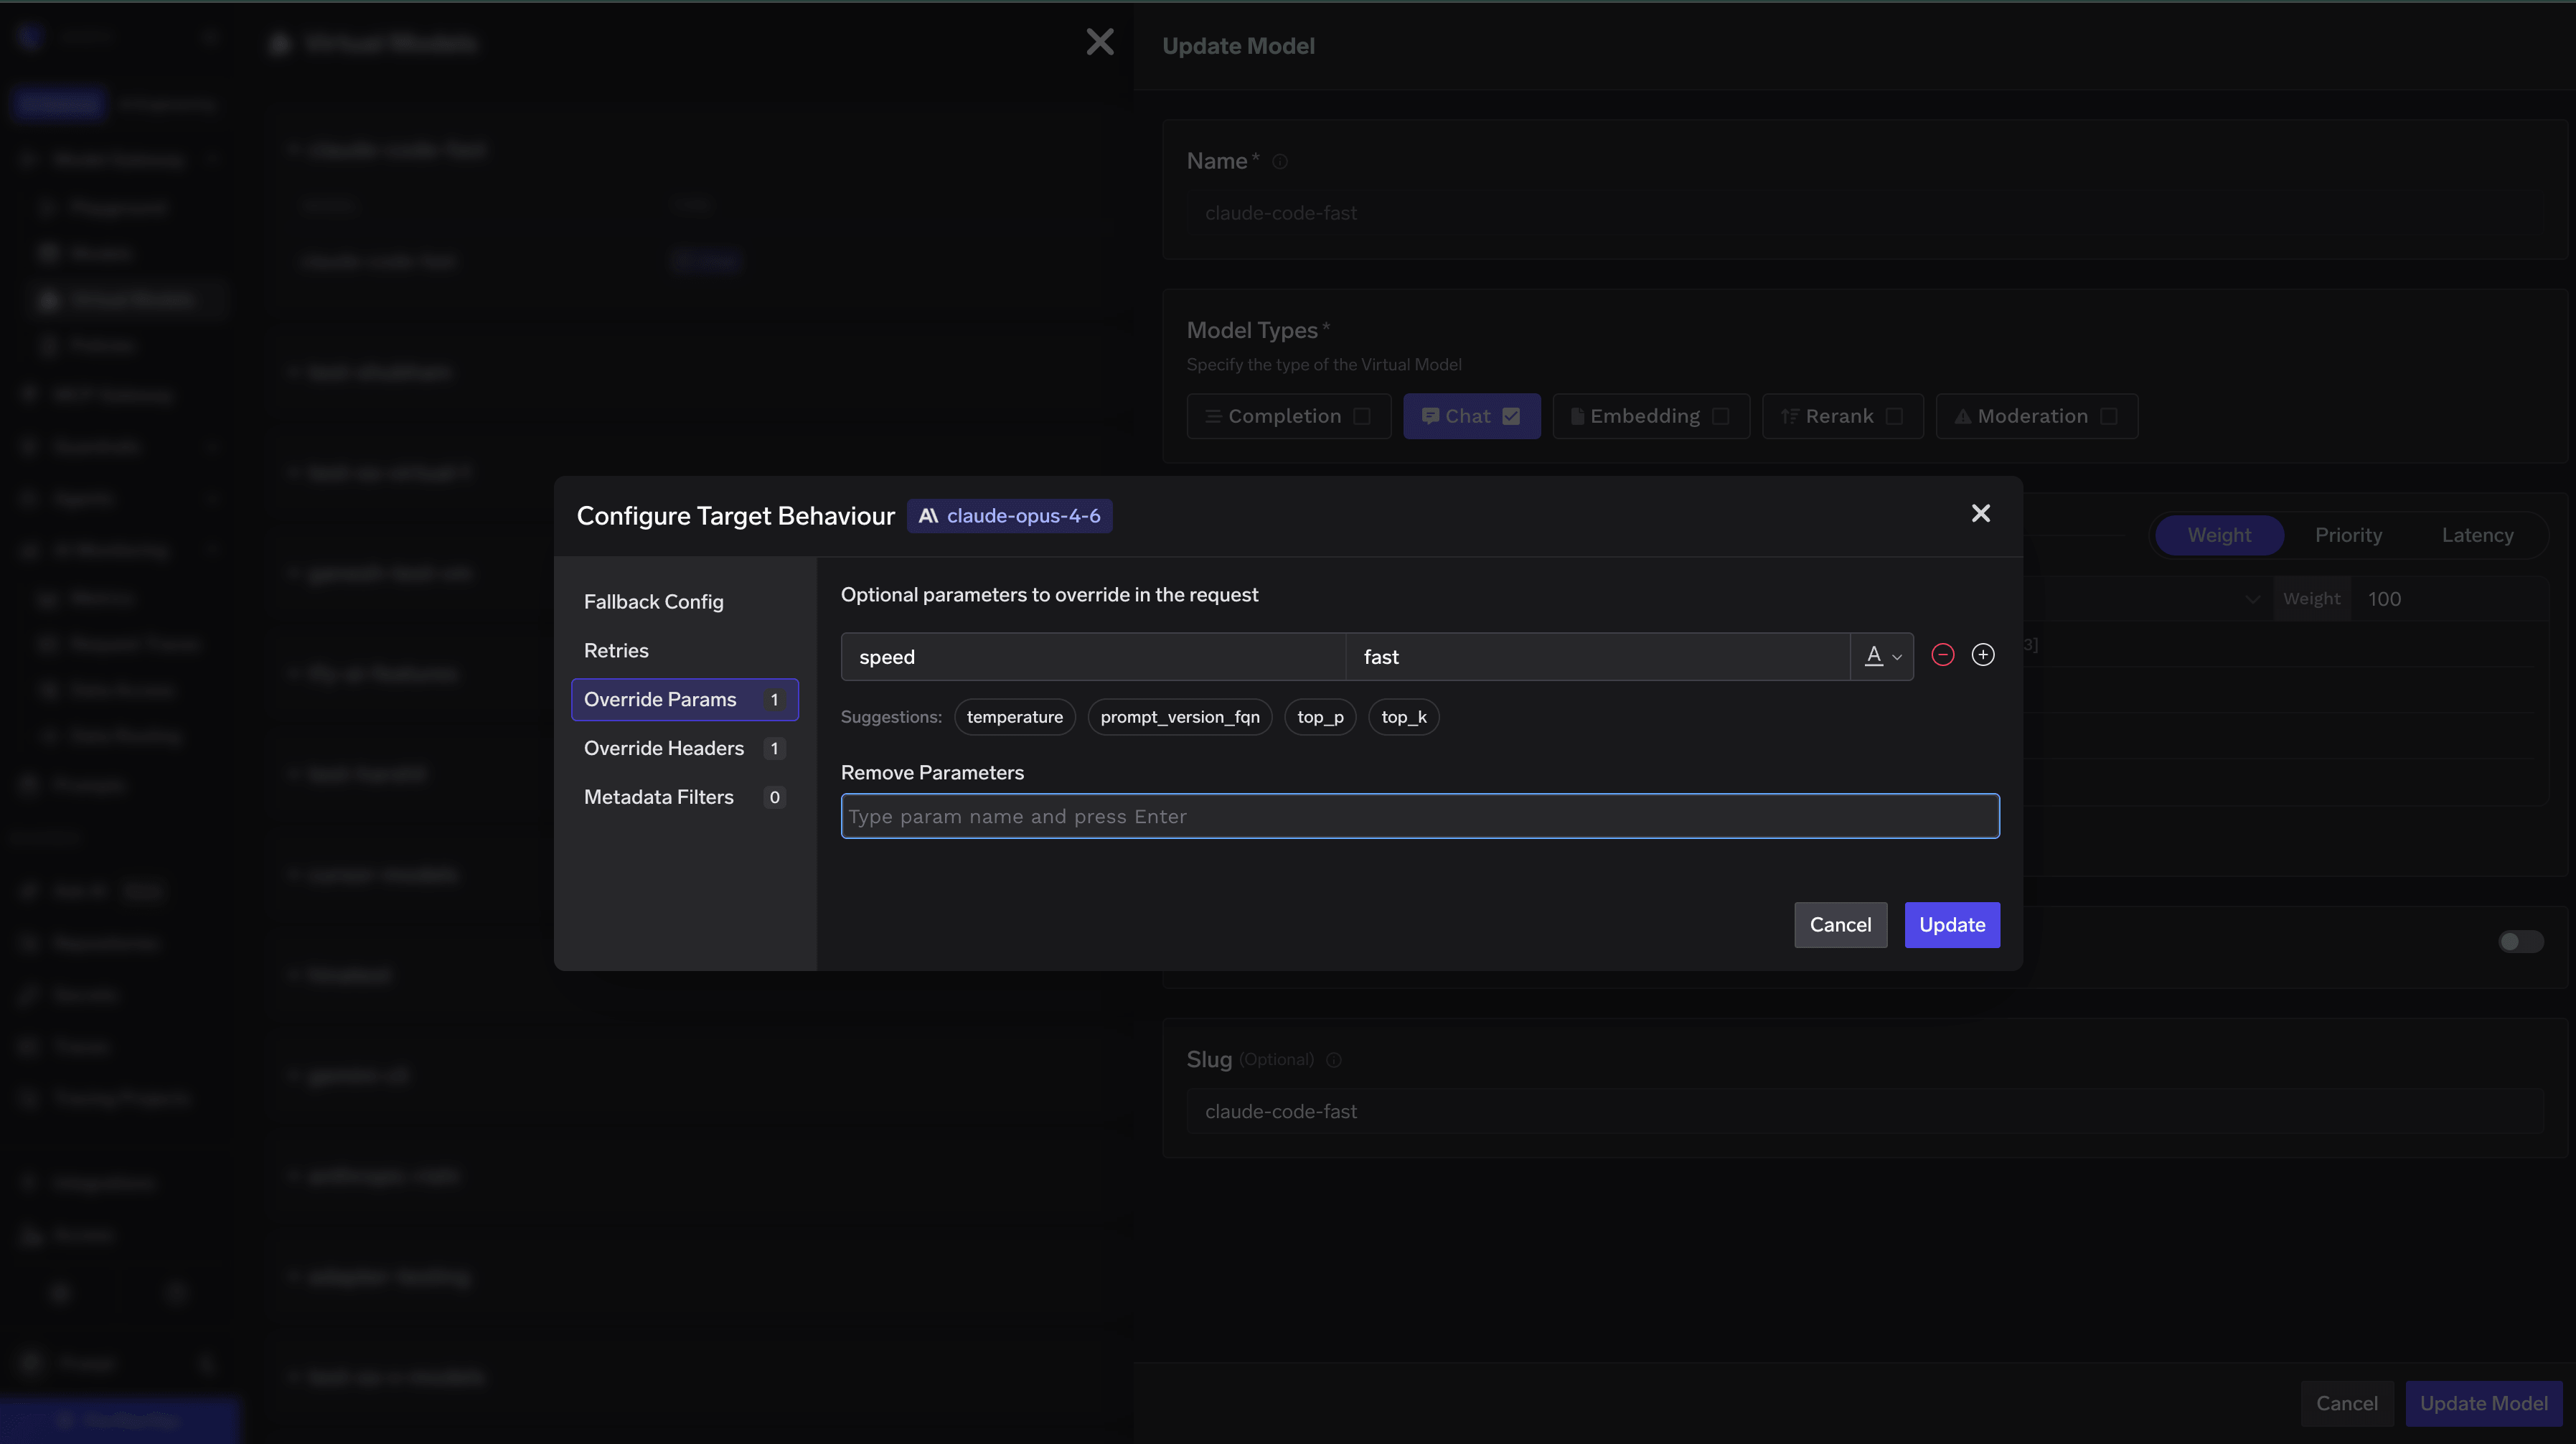Image resolution: width=2576 pixels, height=1444 pixels.
Task: Open the Metadata Filters section
Action: tap(659, 797)
